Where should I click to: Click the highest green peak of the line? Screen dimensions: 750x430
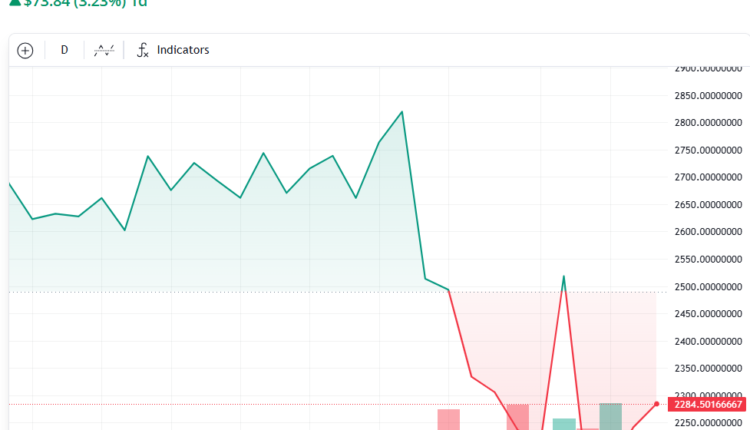point(402,112)
